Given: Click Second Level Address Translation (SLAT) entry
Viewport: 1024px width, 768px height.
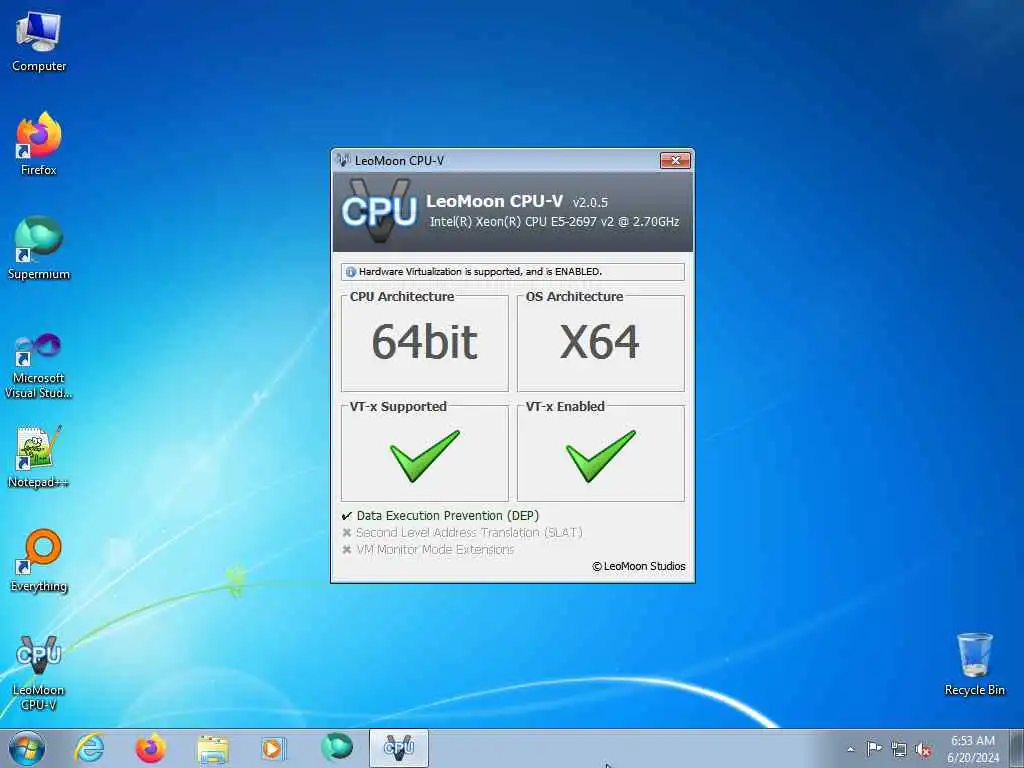Looking at the screenshot, I should (x=462, y=533).
